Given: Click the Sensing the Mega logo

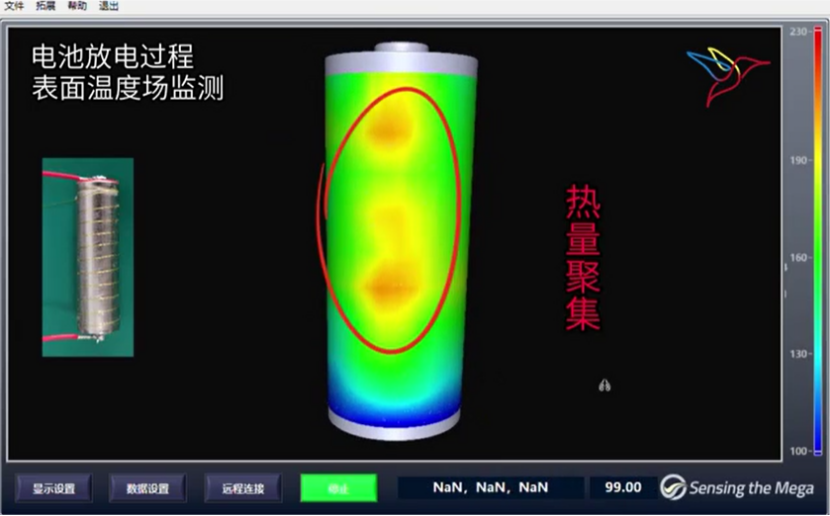Looking at the screenshot, I should pyautogui.click(x=737, y=488).
